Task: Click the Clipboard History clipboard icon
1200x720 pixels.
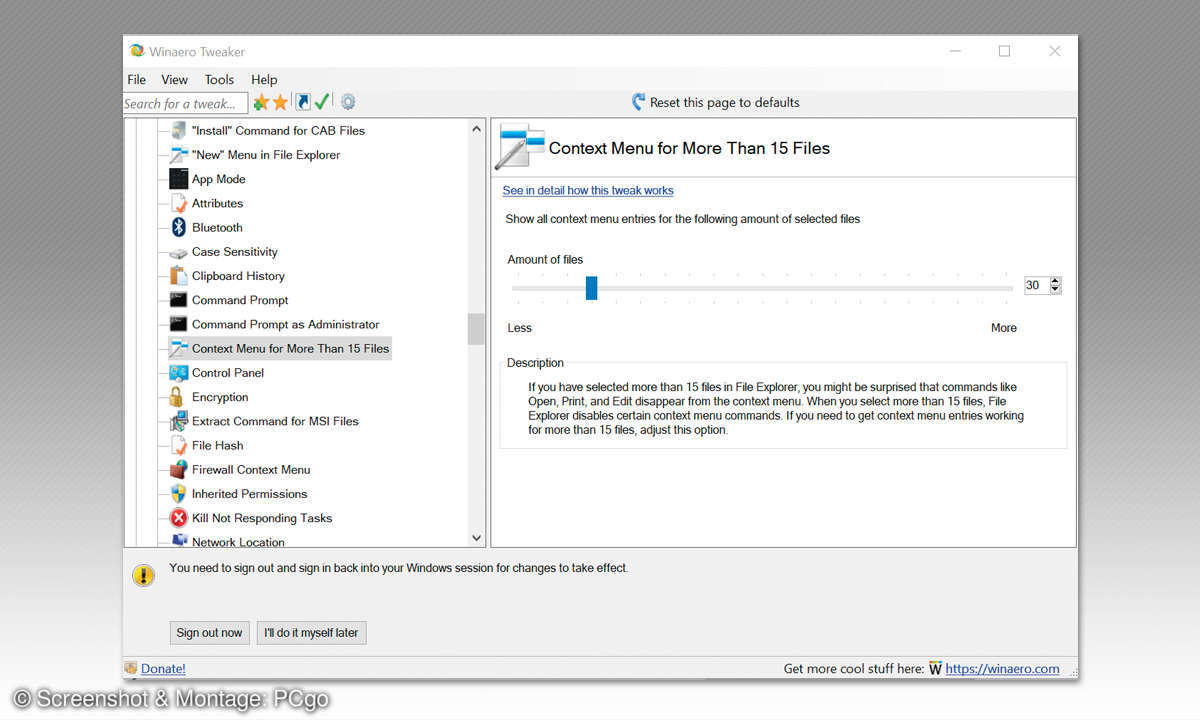Action: (178, 276)
